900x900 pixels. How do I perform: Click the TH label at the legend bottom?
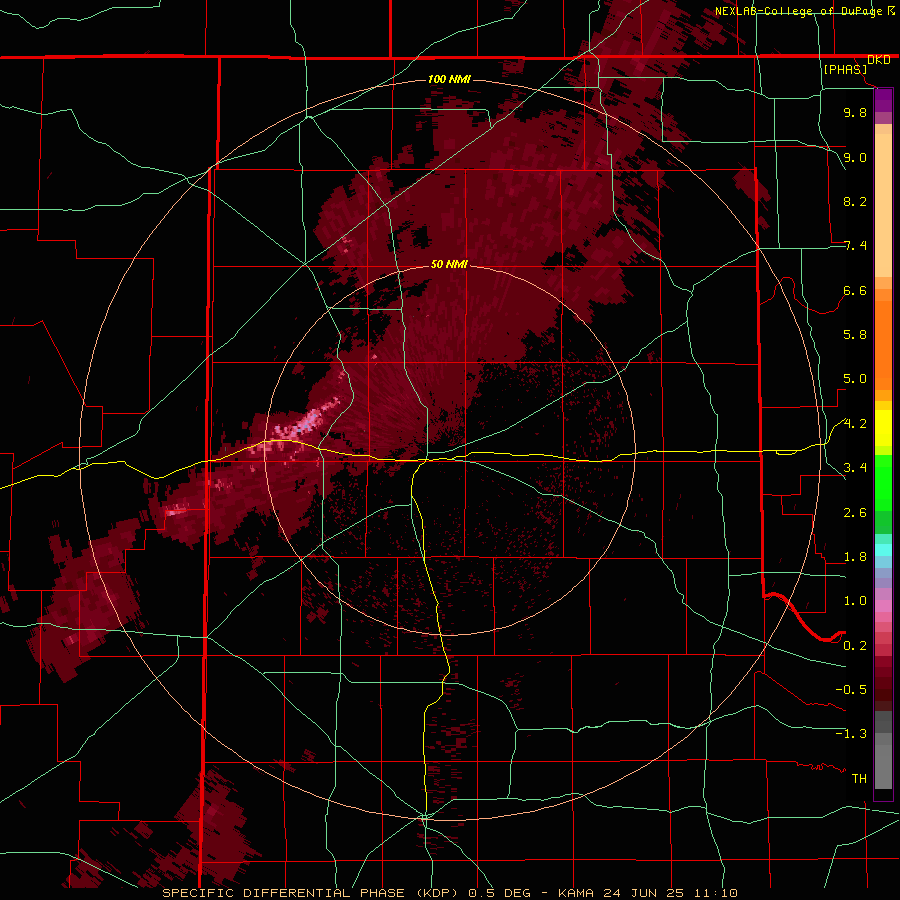point(859,779)
